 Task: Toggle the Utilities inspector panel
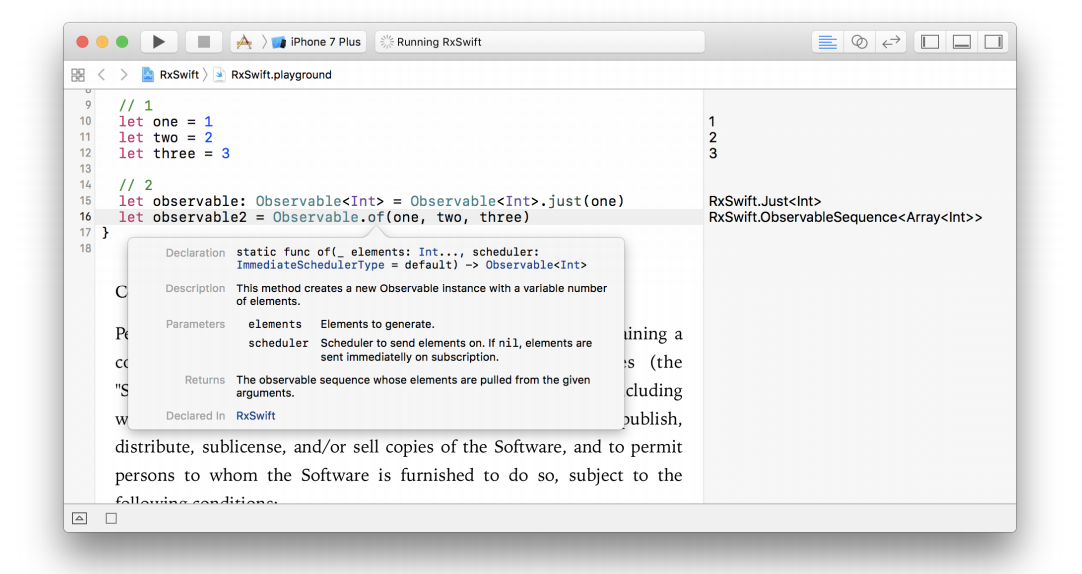(x=994, y=42)
